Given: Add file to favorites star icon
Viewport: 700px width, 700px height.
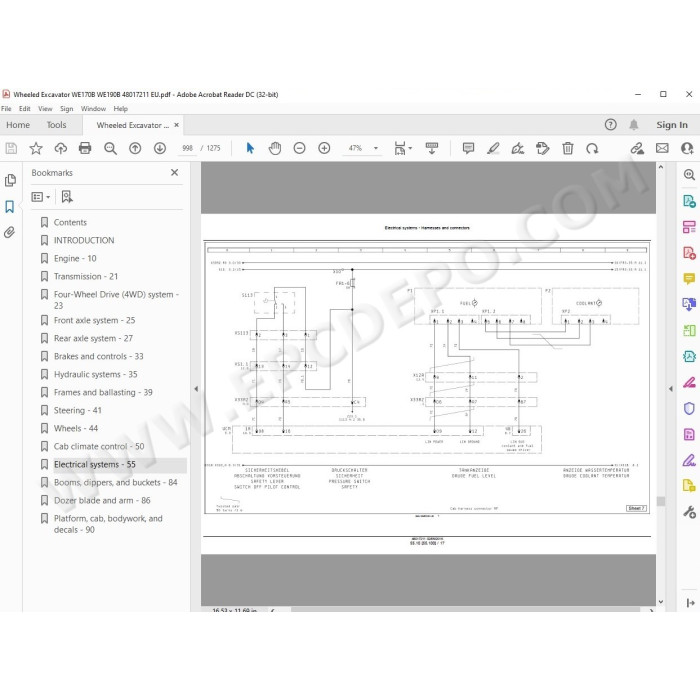Looking at the screenshot, I should coord(36,148).
